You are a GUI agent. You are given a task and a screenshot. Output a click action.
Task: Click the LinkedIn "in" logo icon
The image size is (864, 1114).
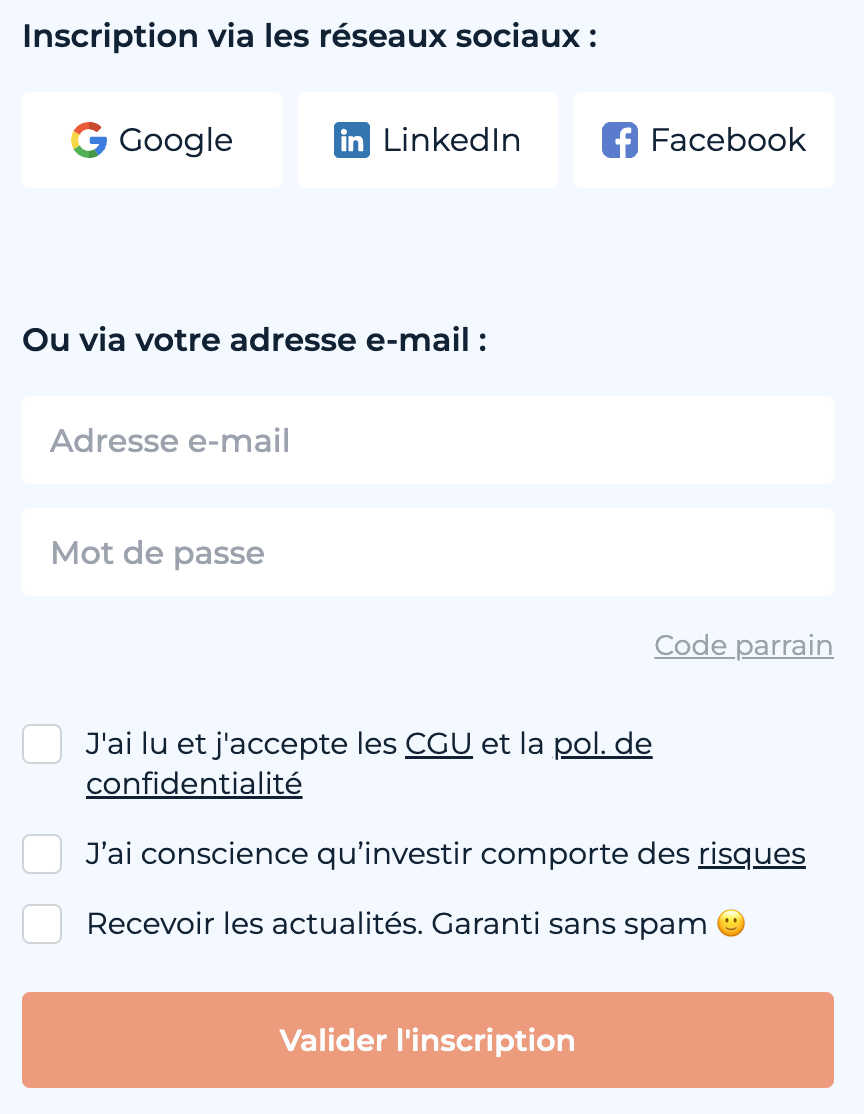[352, 140]
